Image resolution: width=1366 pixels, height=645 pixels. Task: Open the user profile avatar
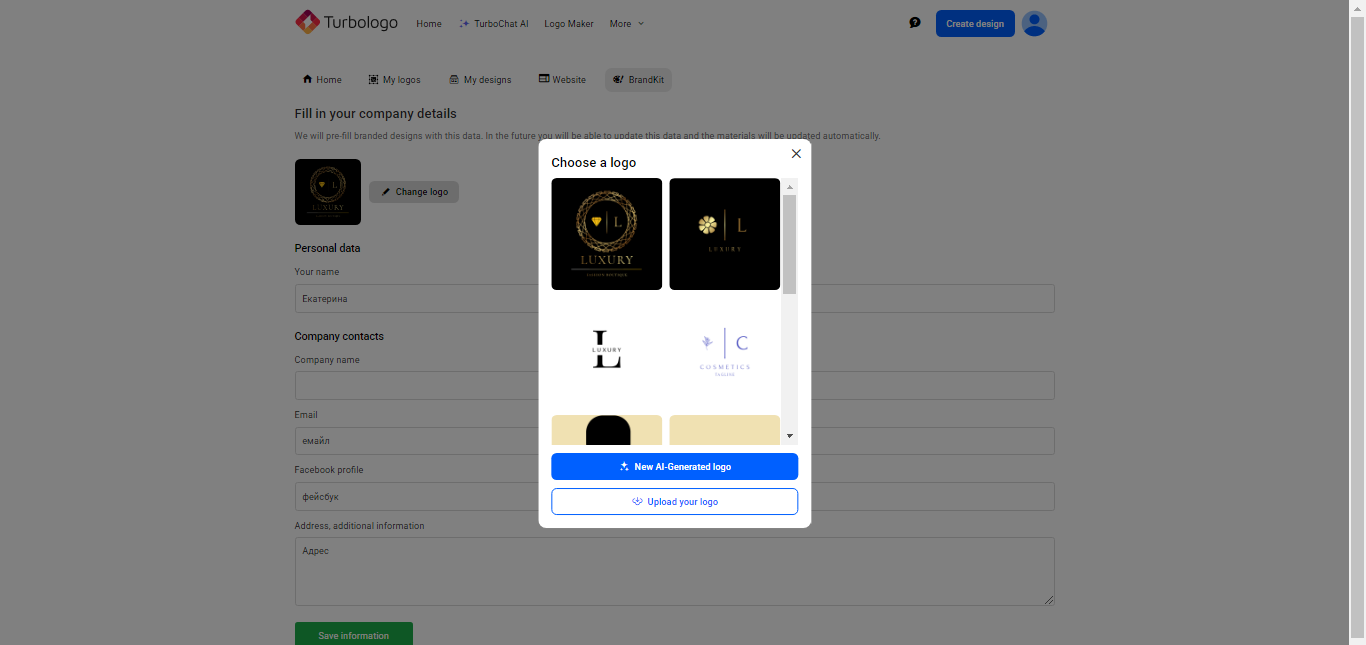click(1034, 23)
